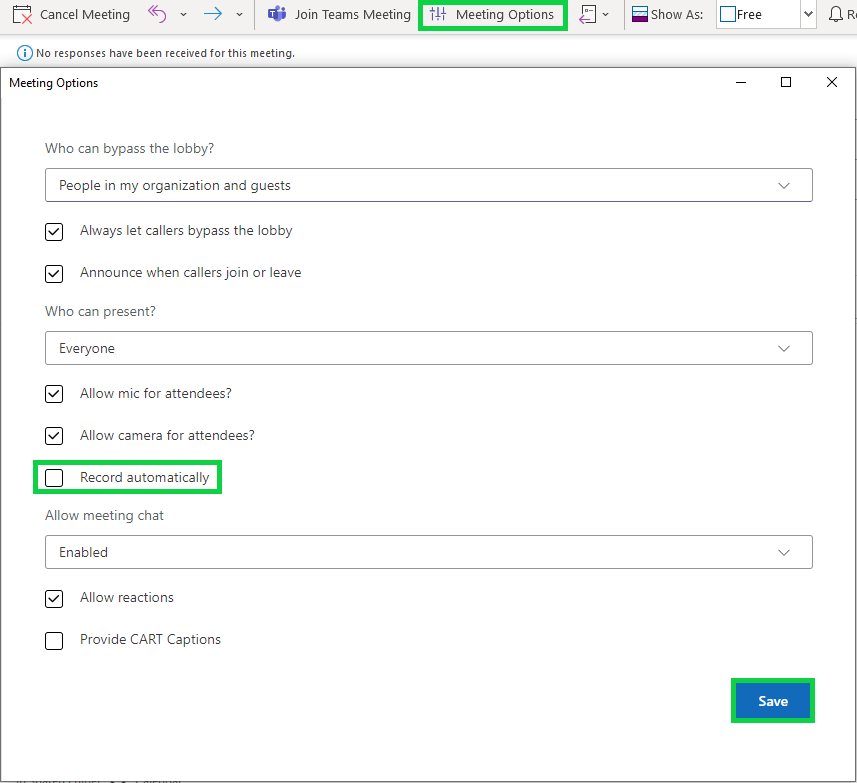Close the Meeting Options window
This screenshot has width=857, height=783.
point(832,82)
